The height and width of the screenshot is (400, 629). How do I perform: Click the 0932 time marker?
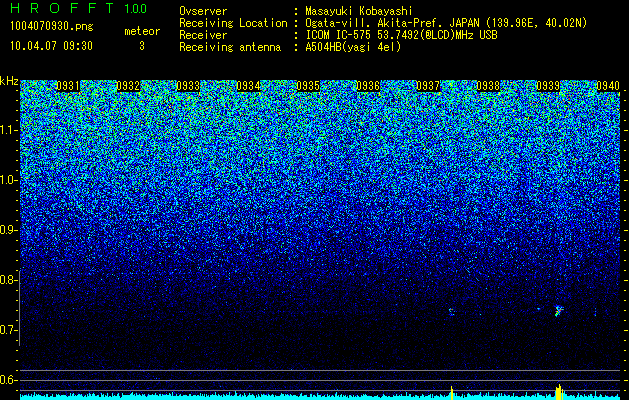(128, 86)
